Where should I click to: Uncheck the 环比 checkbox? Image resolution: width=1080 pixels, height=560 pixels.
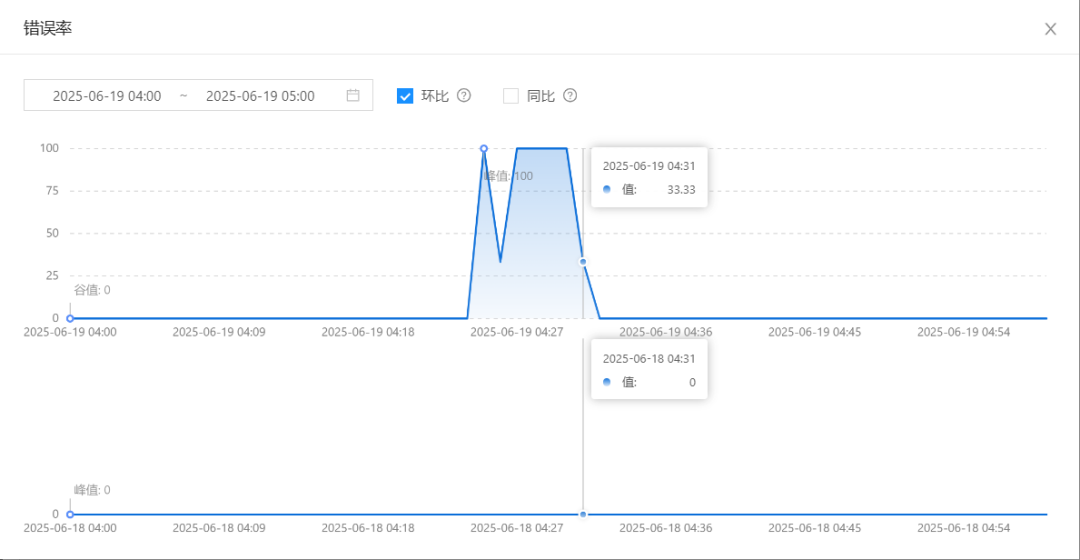pos(405,96)
